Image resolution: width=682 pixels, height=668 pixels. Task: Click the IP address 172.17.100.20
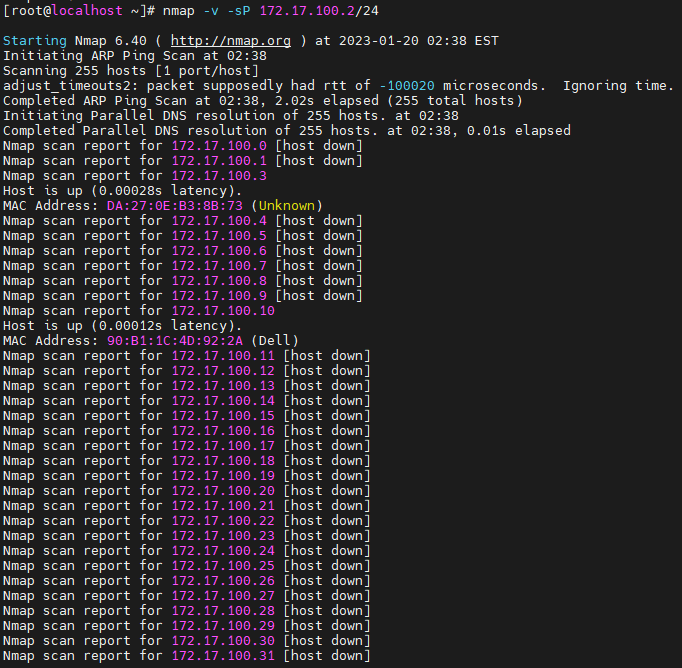222,491
